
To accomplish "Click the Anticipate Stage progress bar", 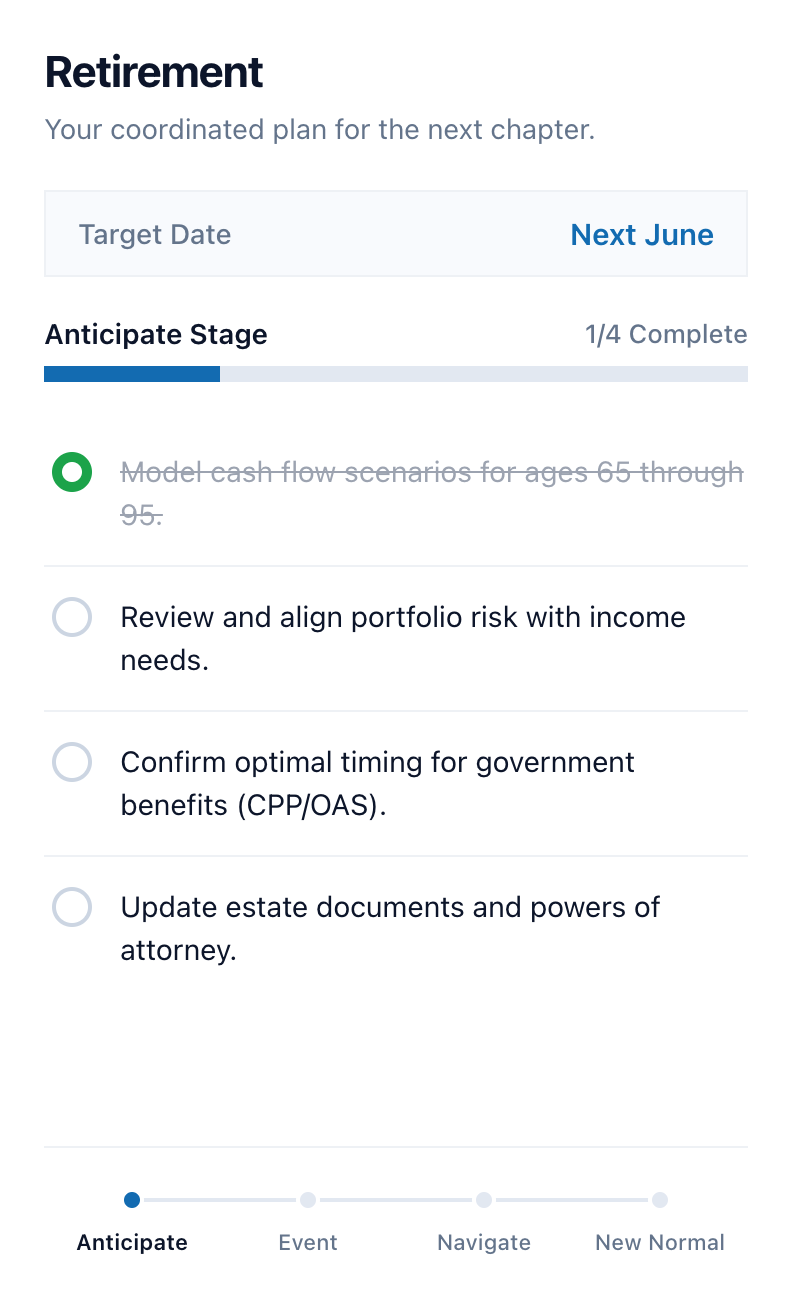I will point(396,374).
